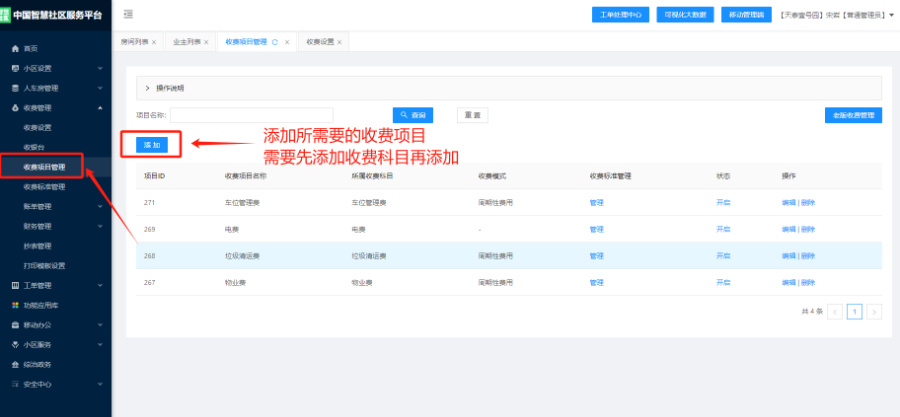Go to the previous page arrow
Viewport: 900px width, 417px height.
(x=835, y=312)
